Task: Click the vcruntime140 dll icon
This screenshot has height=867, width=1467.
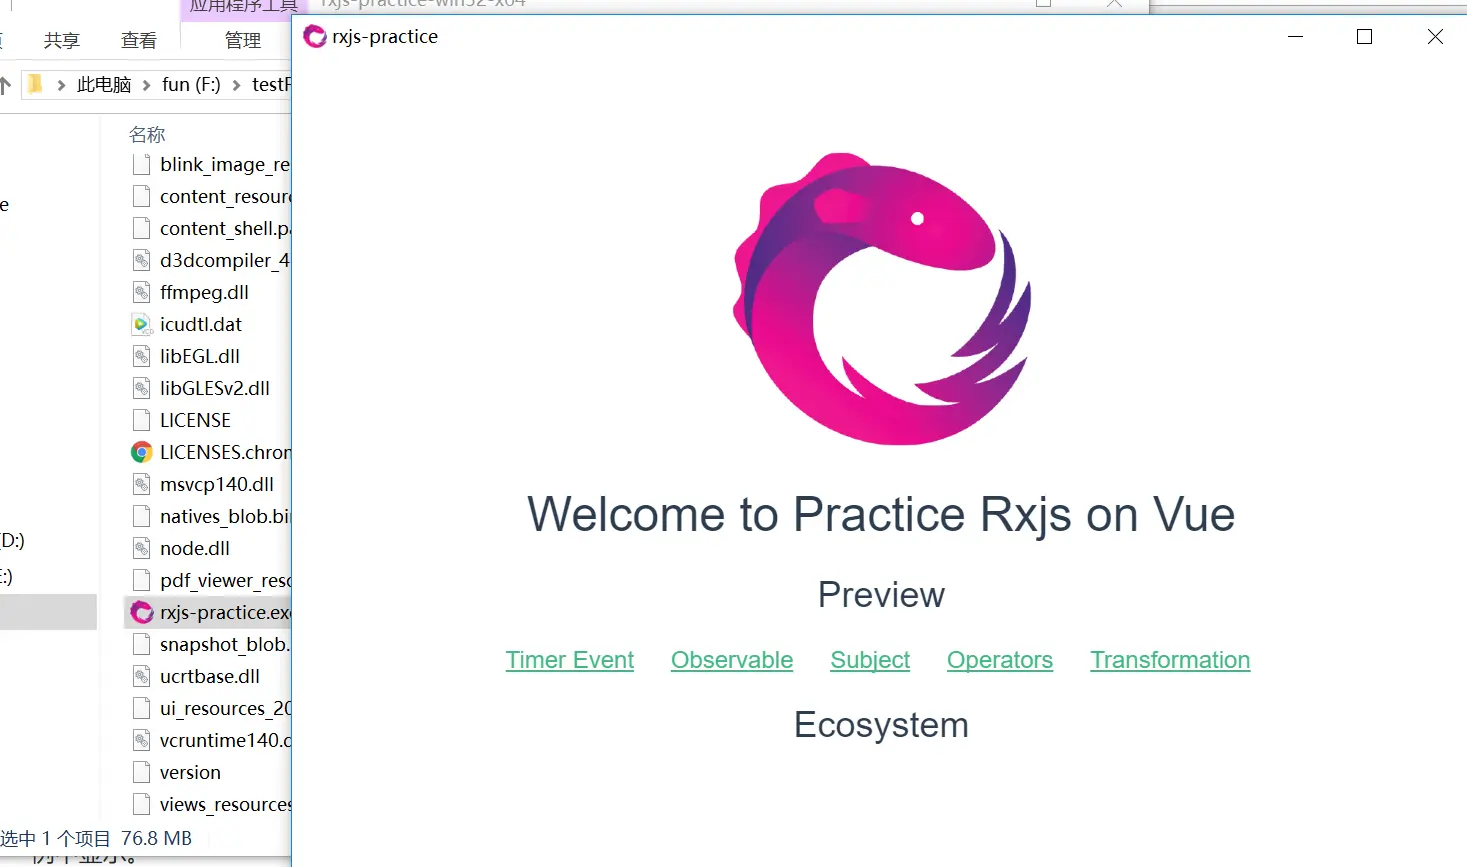Action: [142, 740]
